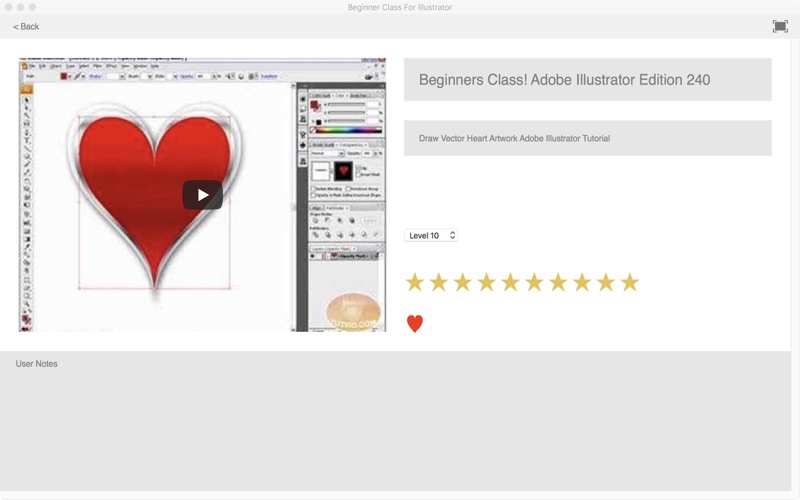Viewport: 800px width, 500px height.
Task: Rate five stars using the fifth star
Action: pyautogui.click(x=511, y=282)
